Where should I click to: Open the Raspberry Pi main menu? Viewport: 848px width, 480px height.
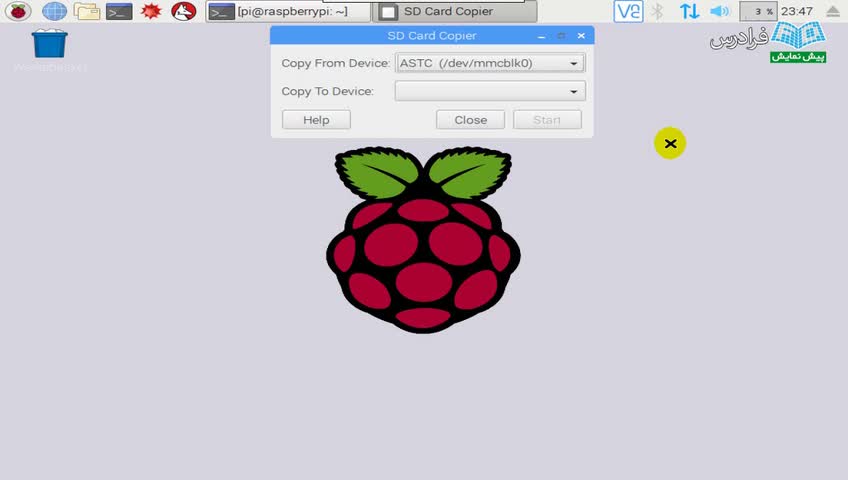coord(18,11)
